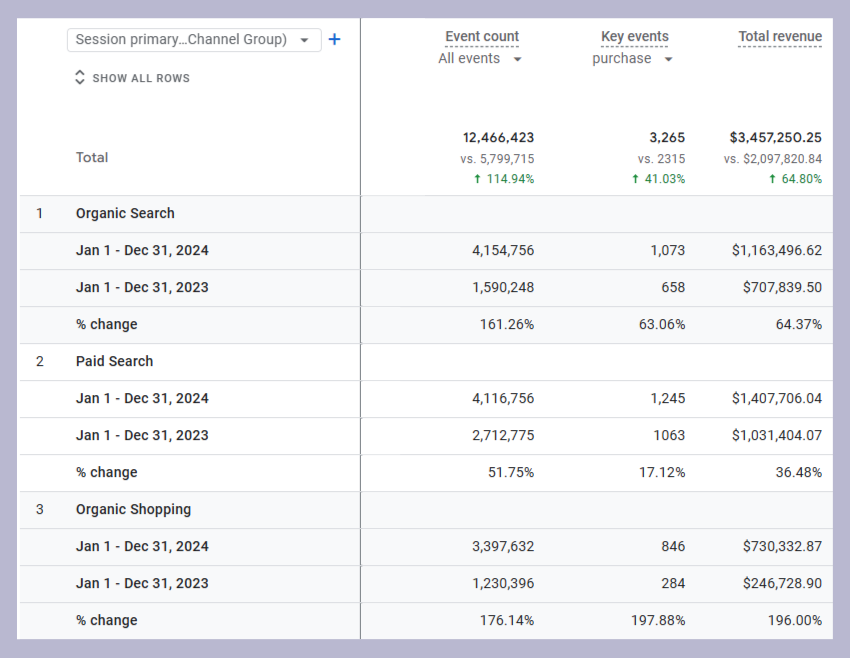Click total key events value 3,265

(666, 138)
